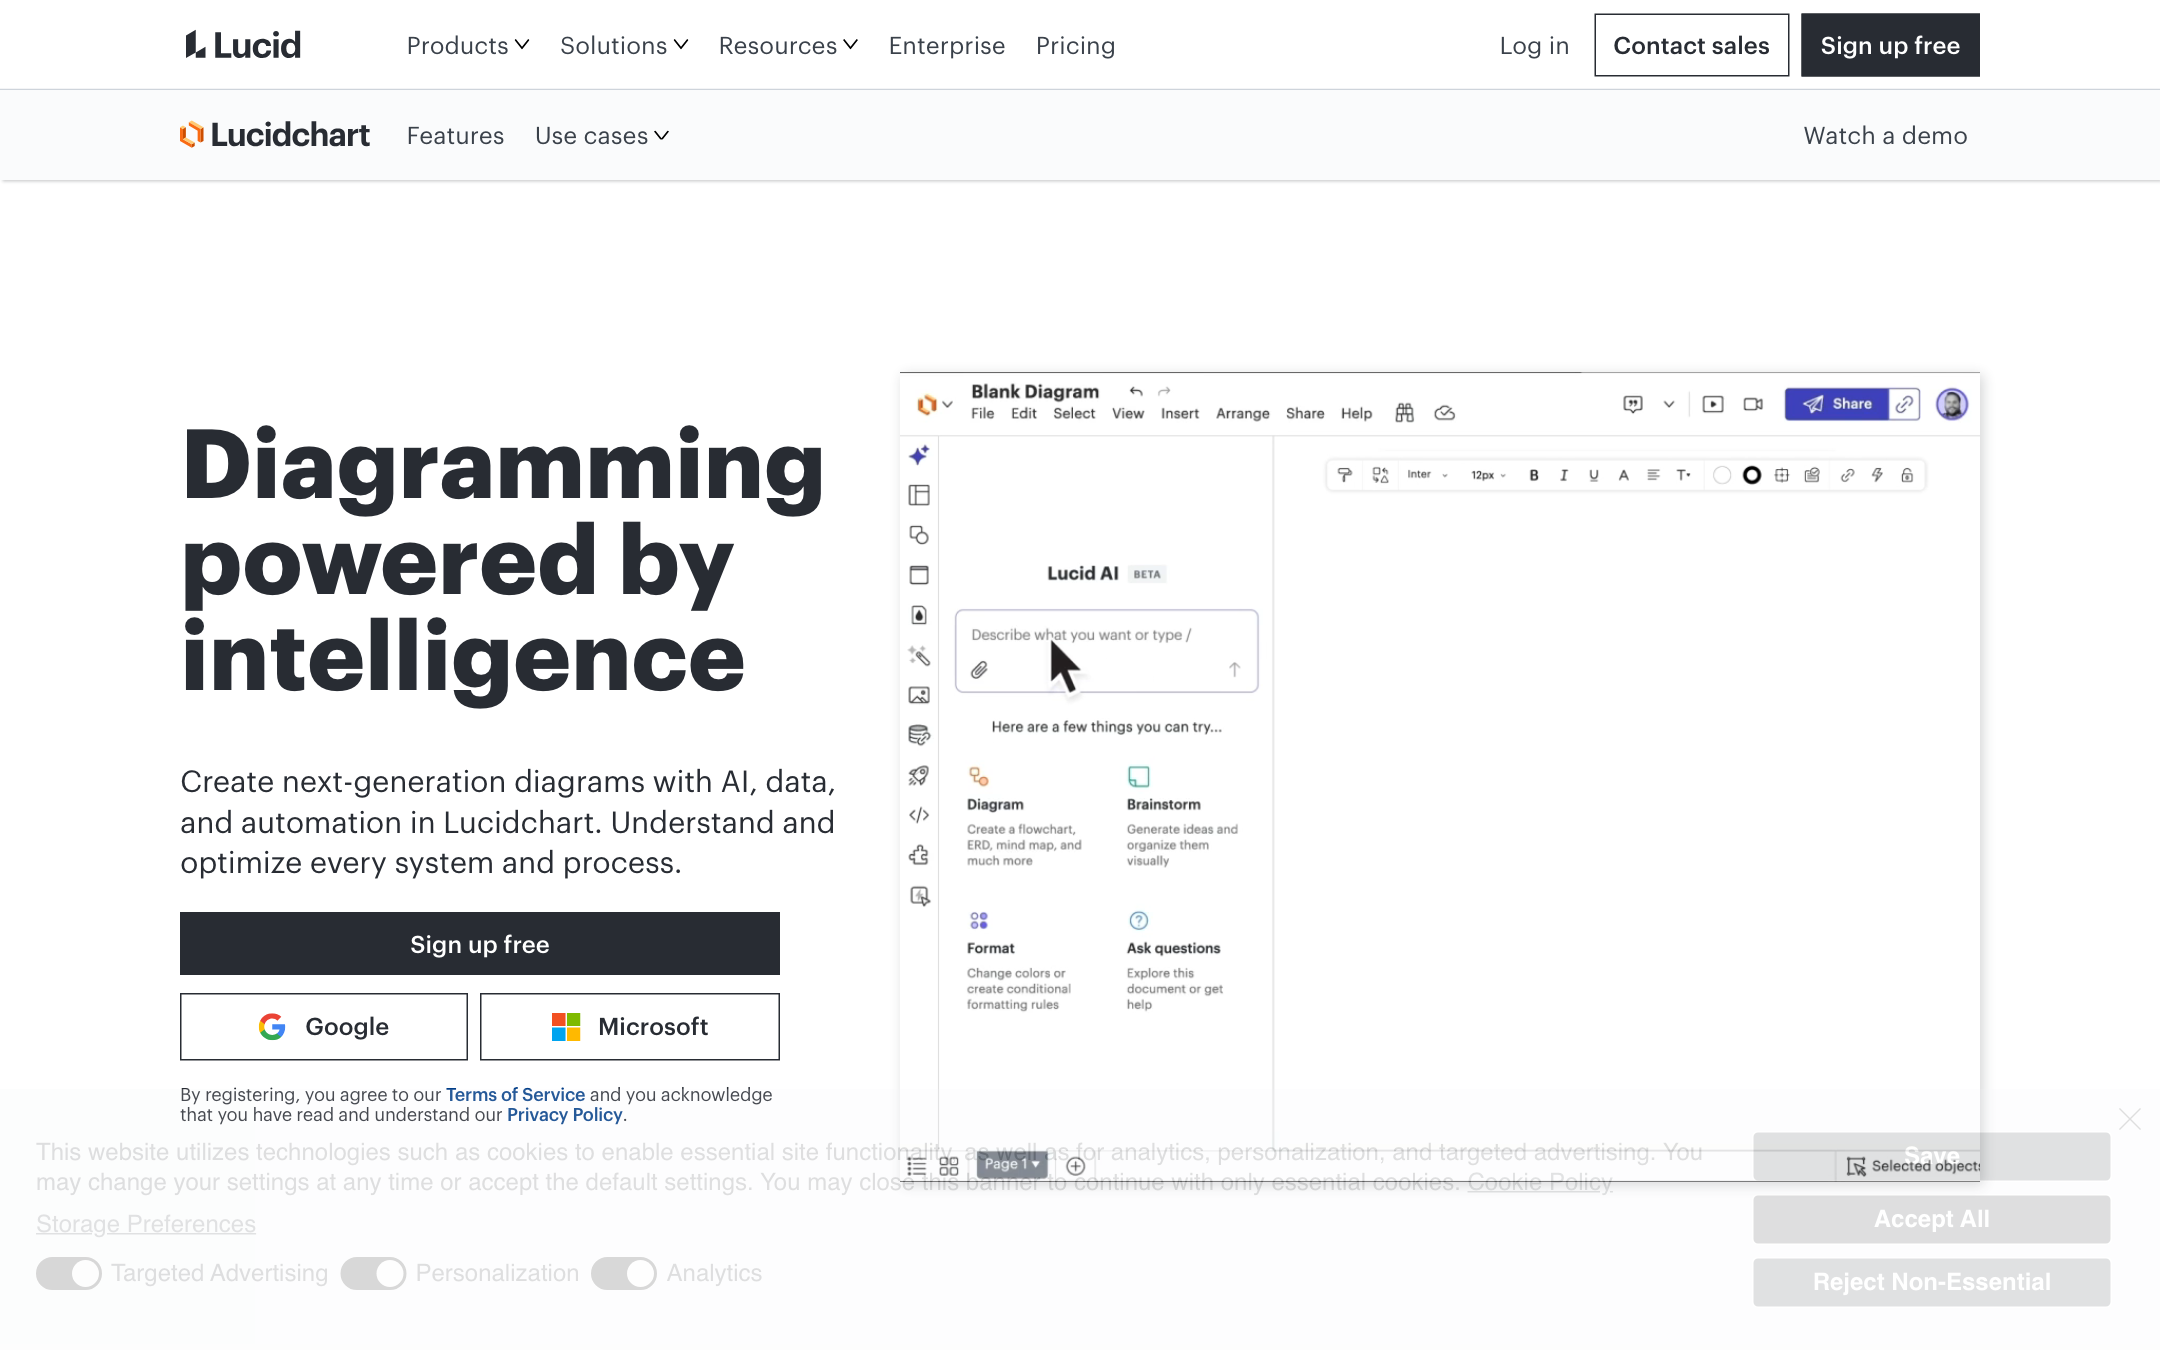Viewport: 2160px width, 1350px height.
Task: Expand the Use cases dropdown
Action: (602, 135)
